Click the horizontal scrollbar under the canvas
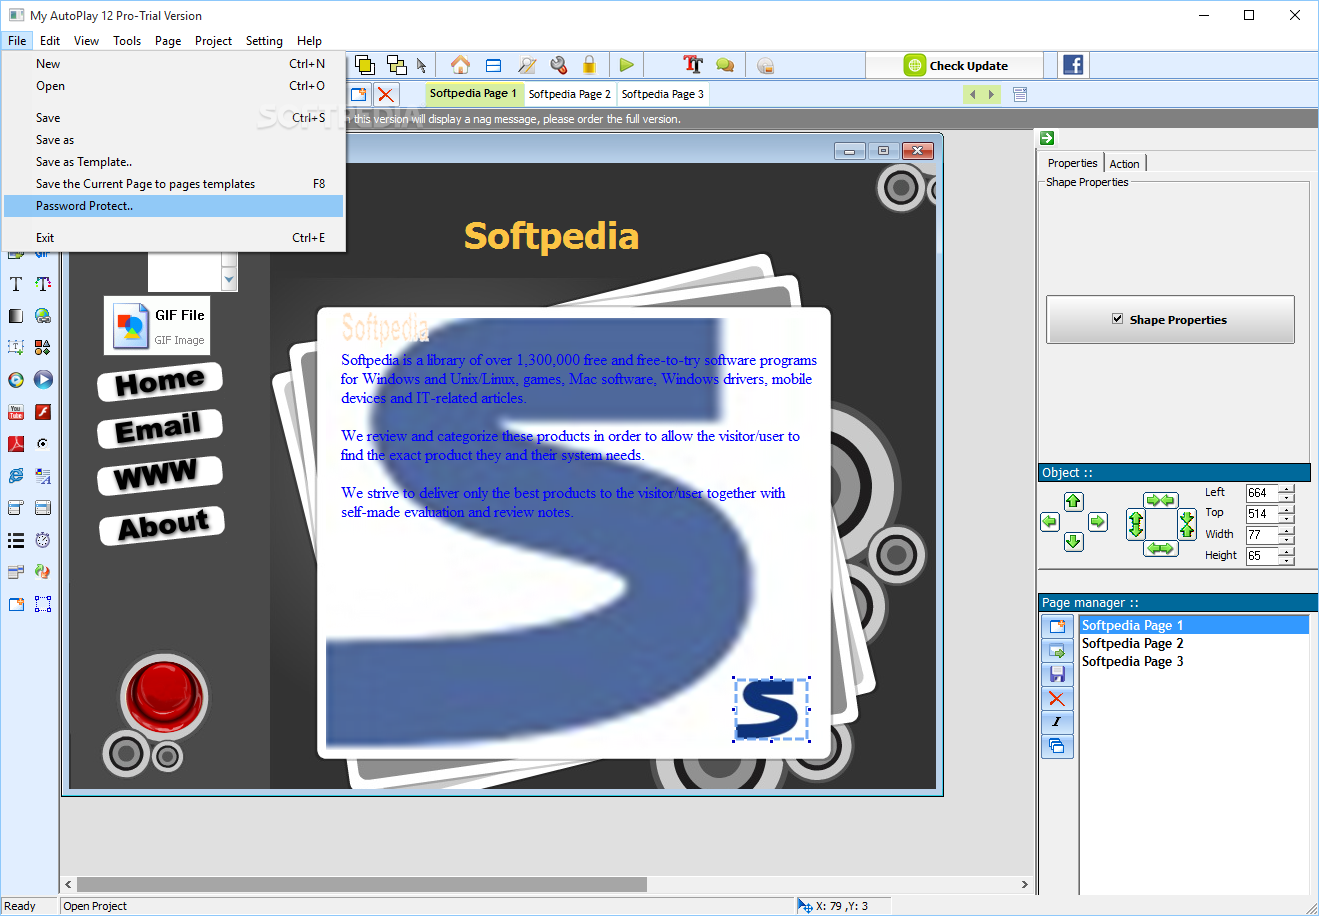Image resolution: width=1319 pixels, height=916 pixels. point(362,884)
